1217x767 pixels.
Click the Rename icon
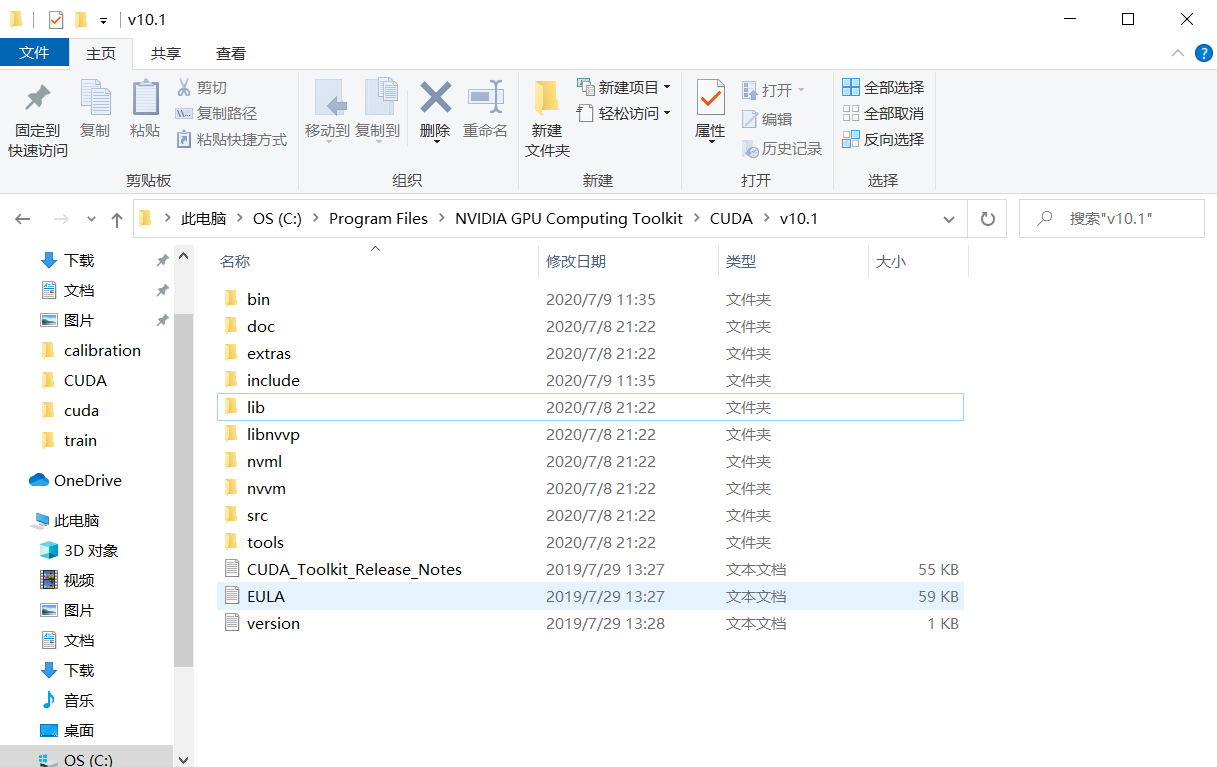pos(485,99)
